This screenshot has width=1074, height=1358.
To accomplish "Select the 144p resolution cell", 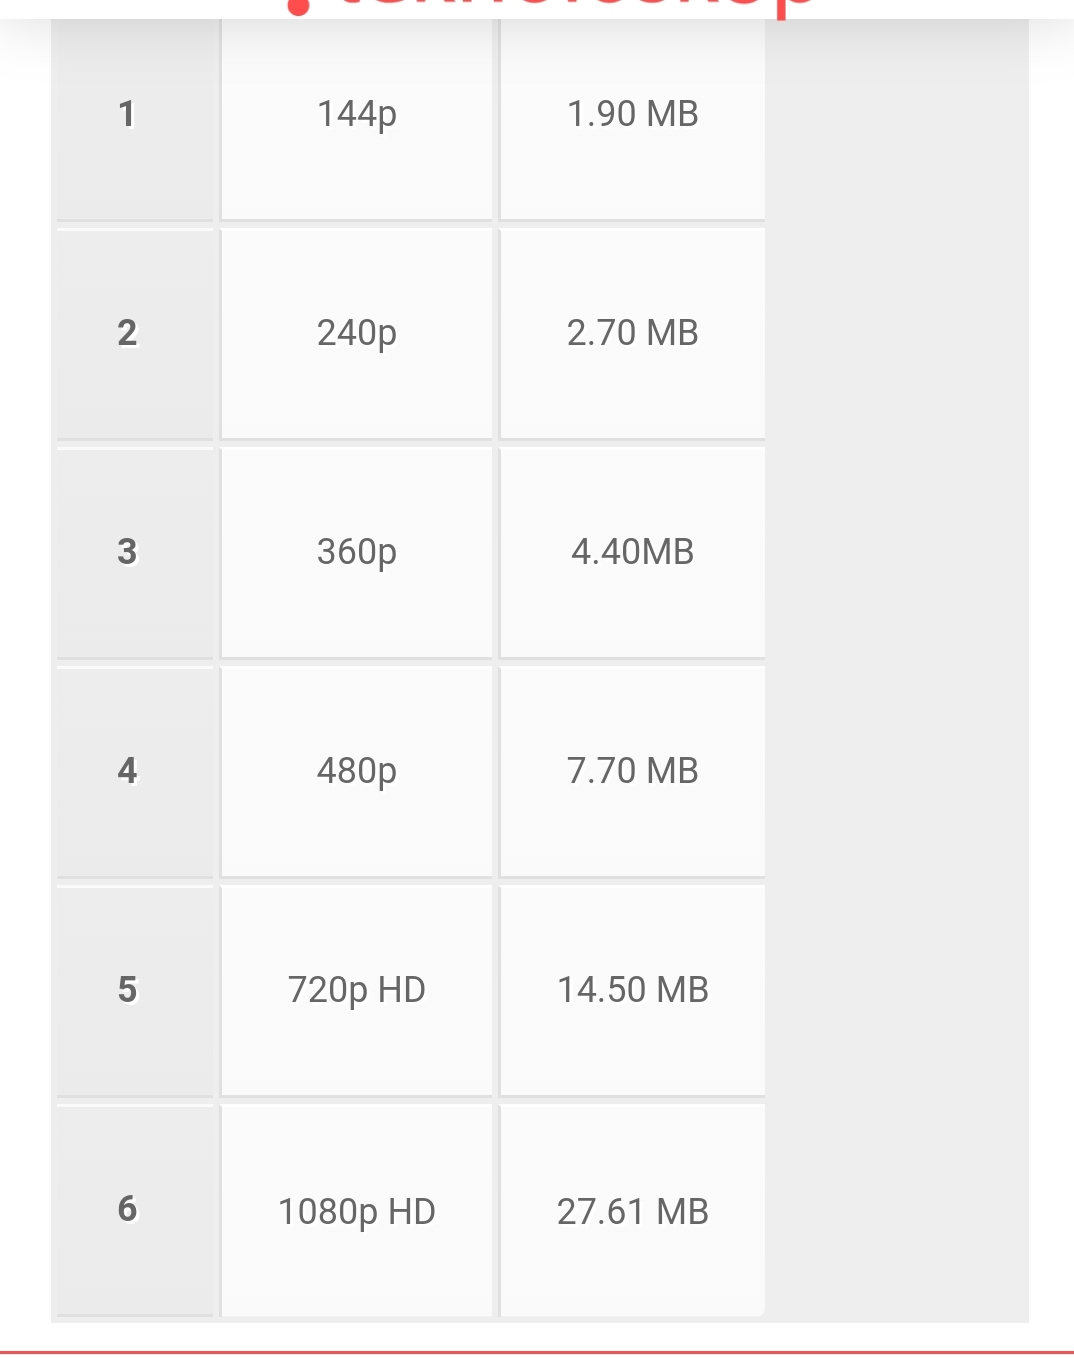I will (x=356, y=114).
